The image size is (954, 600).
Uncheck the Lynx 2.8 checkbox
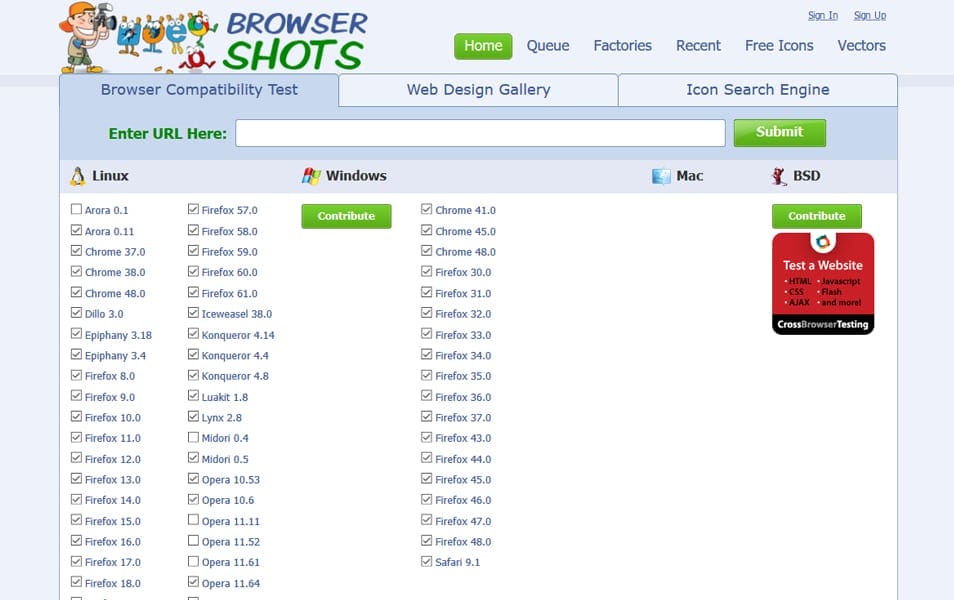click(x=193, y=416)
